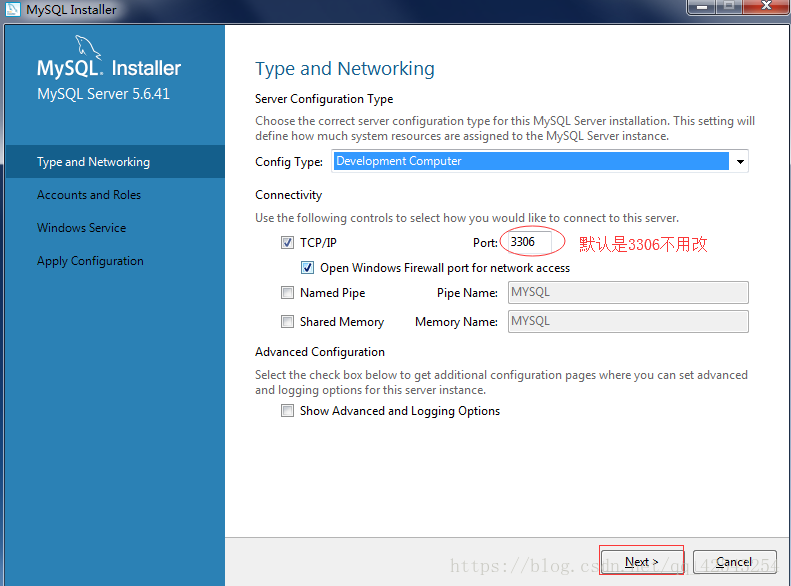
Task: Click the Type and Networking heading
Action: point(345,69)
